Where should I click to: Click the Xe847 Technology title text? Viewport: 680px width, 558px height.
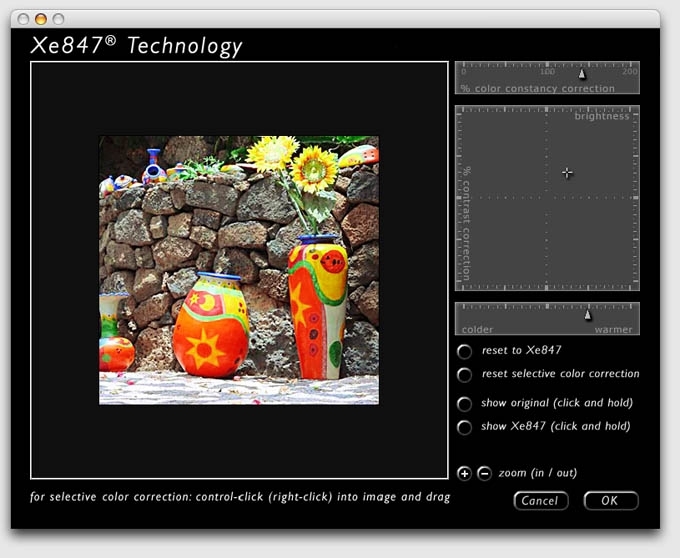pyautogui.click(x=137, y=46)
